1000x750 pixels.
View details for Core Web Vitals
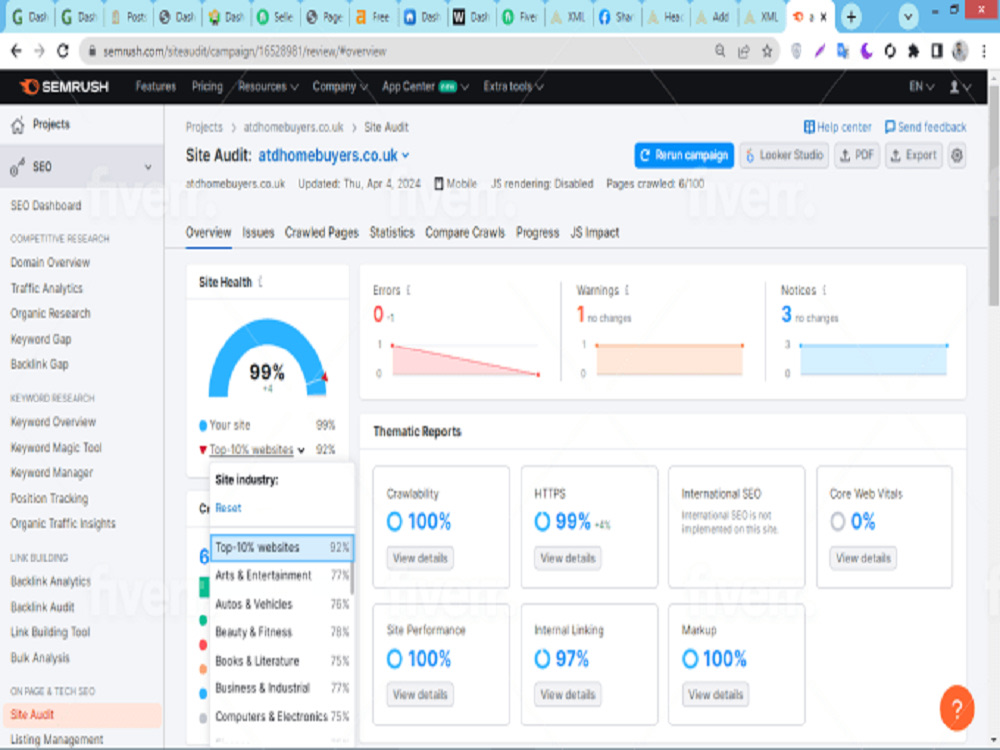(x=863, y=558)
